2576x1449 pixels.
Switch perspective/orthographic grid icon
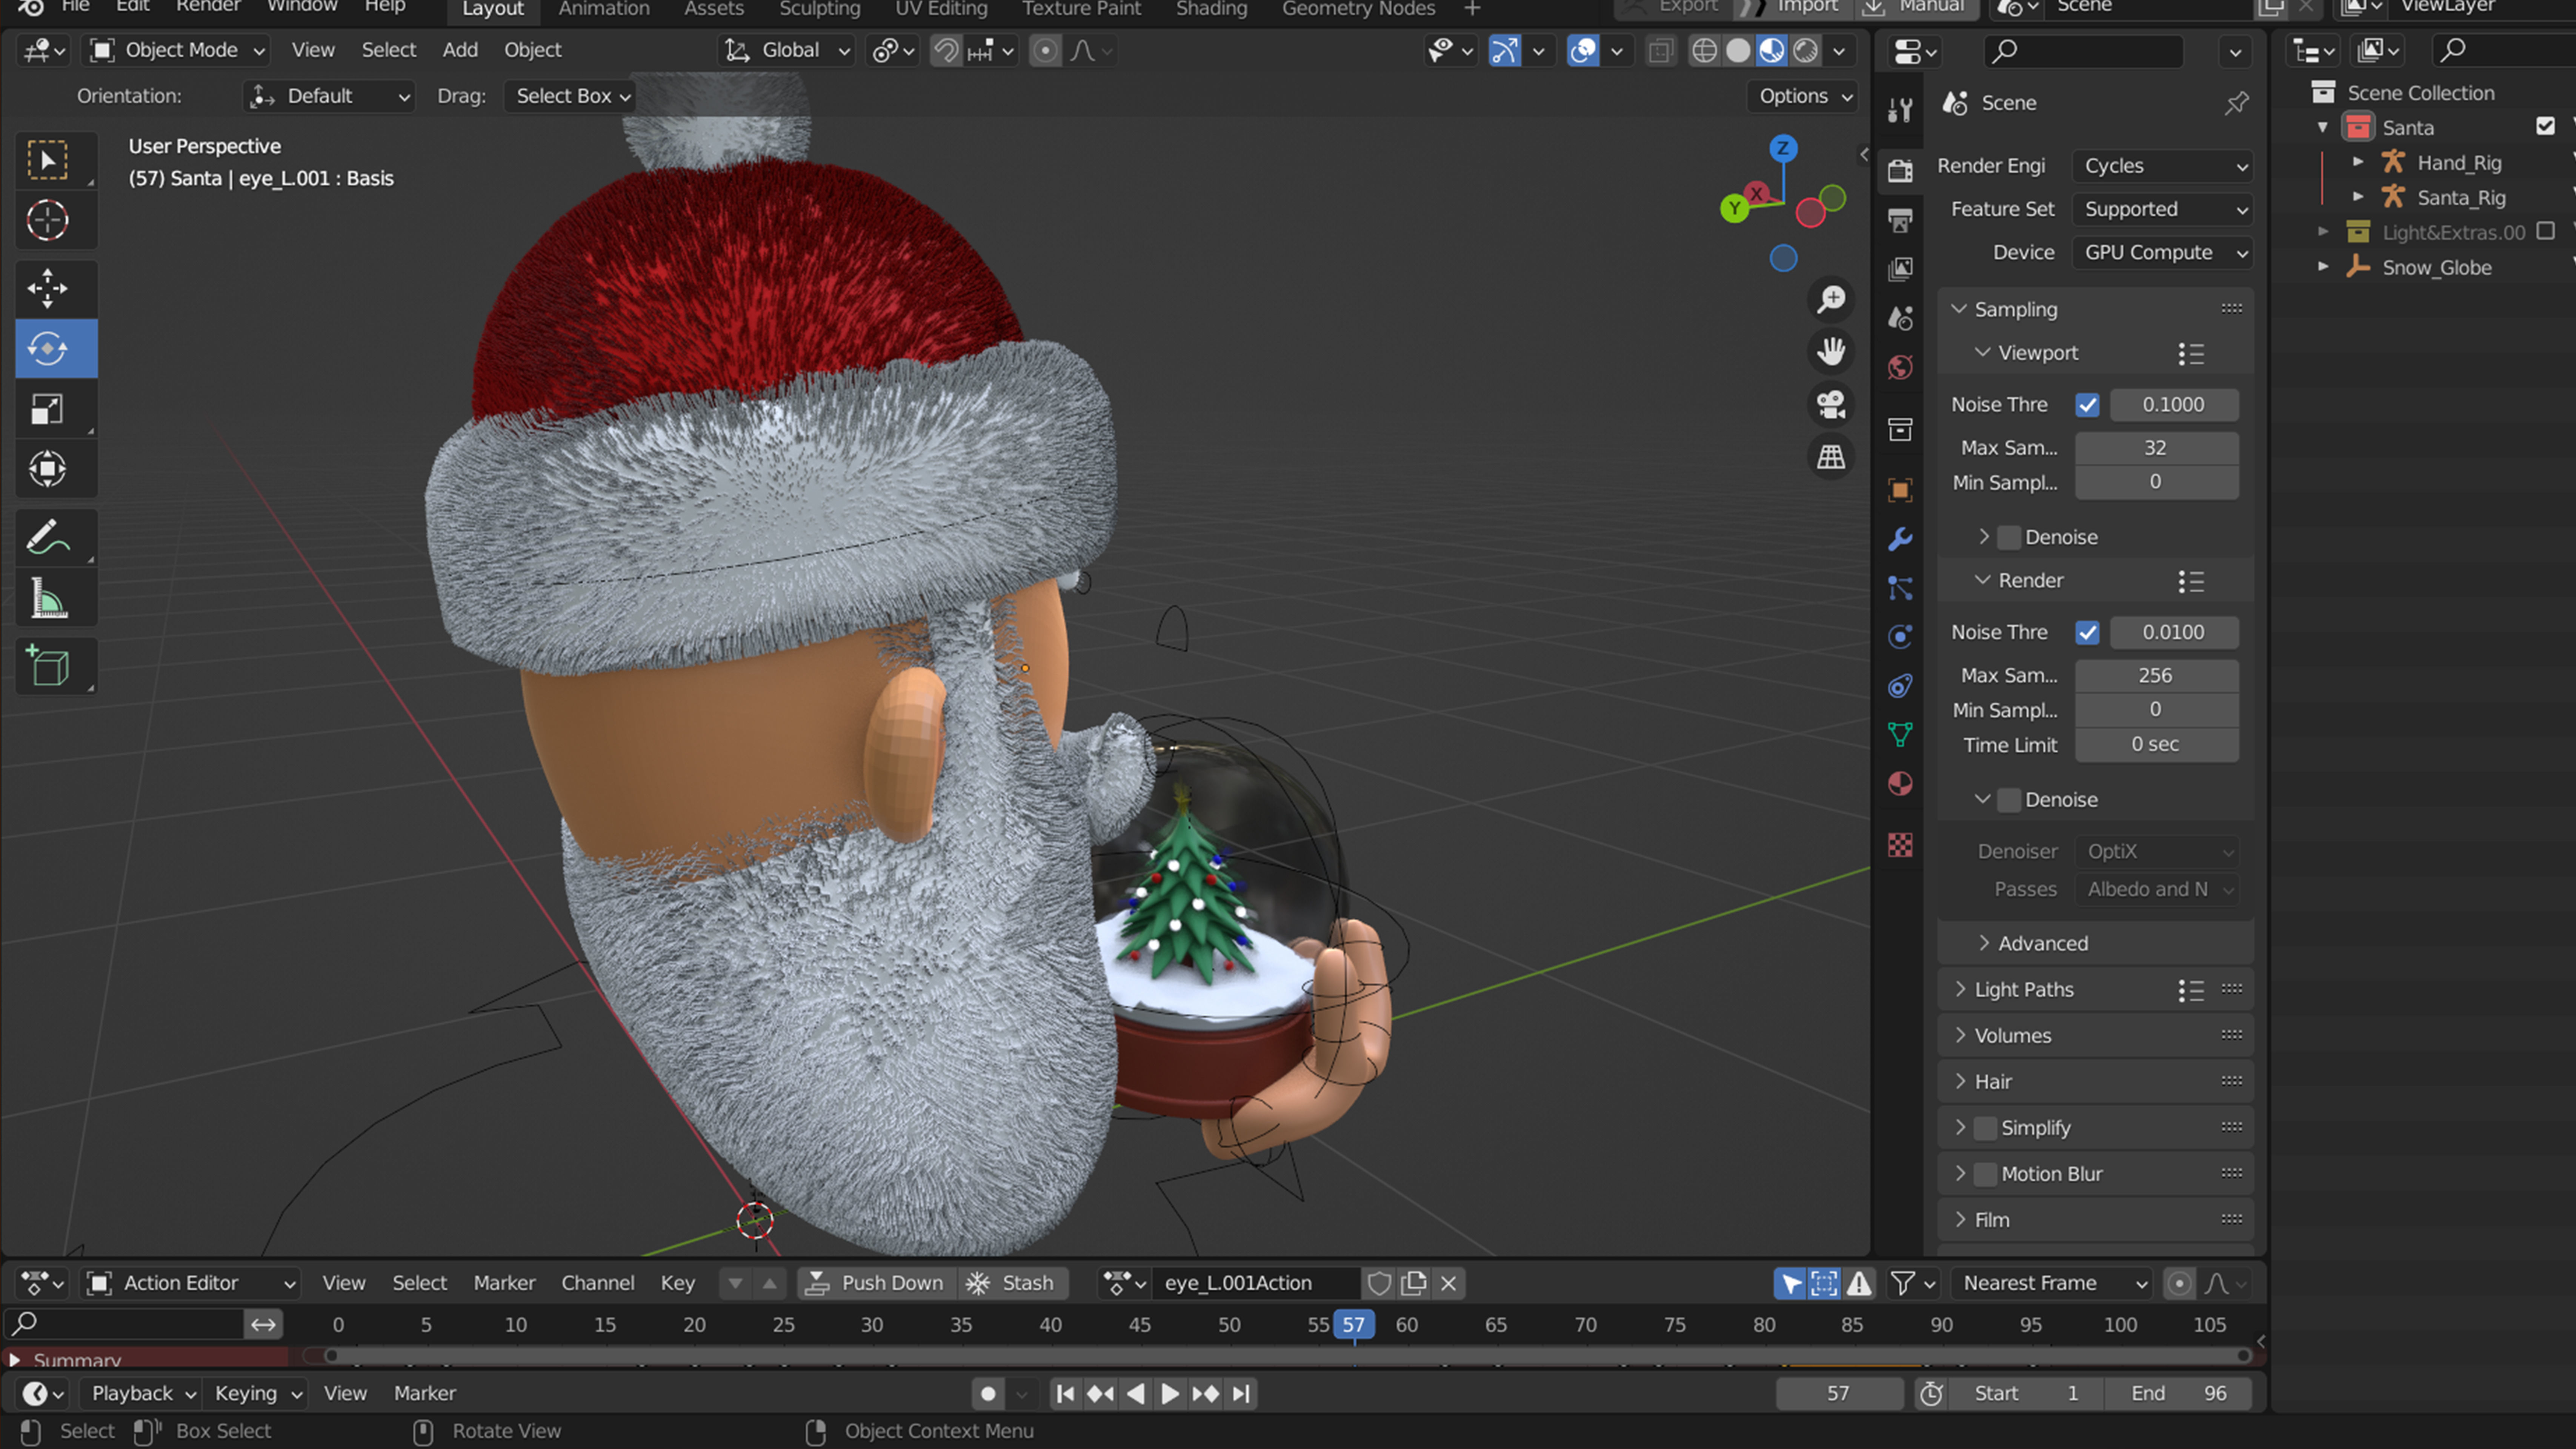click(x=1831, y=458)
